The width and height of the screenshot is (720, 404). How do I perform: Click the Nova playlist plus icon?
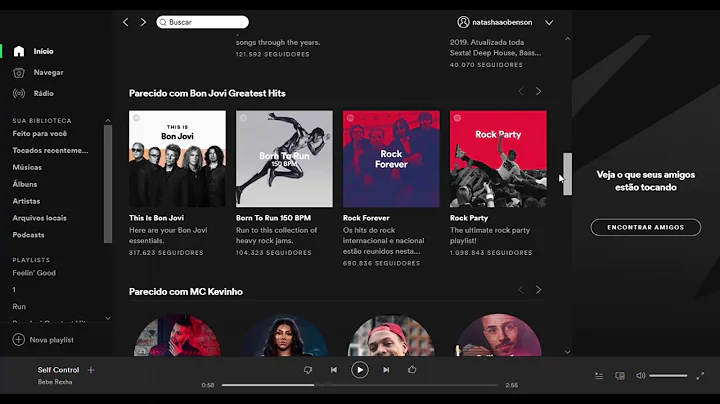tap(18, 340)
